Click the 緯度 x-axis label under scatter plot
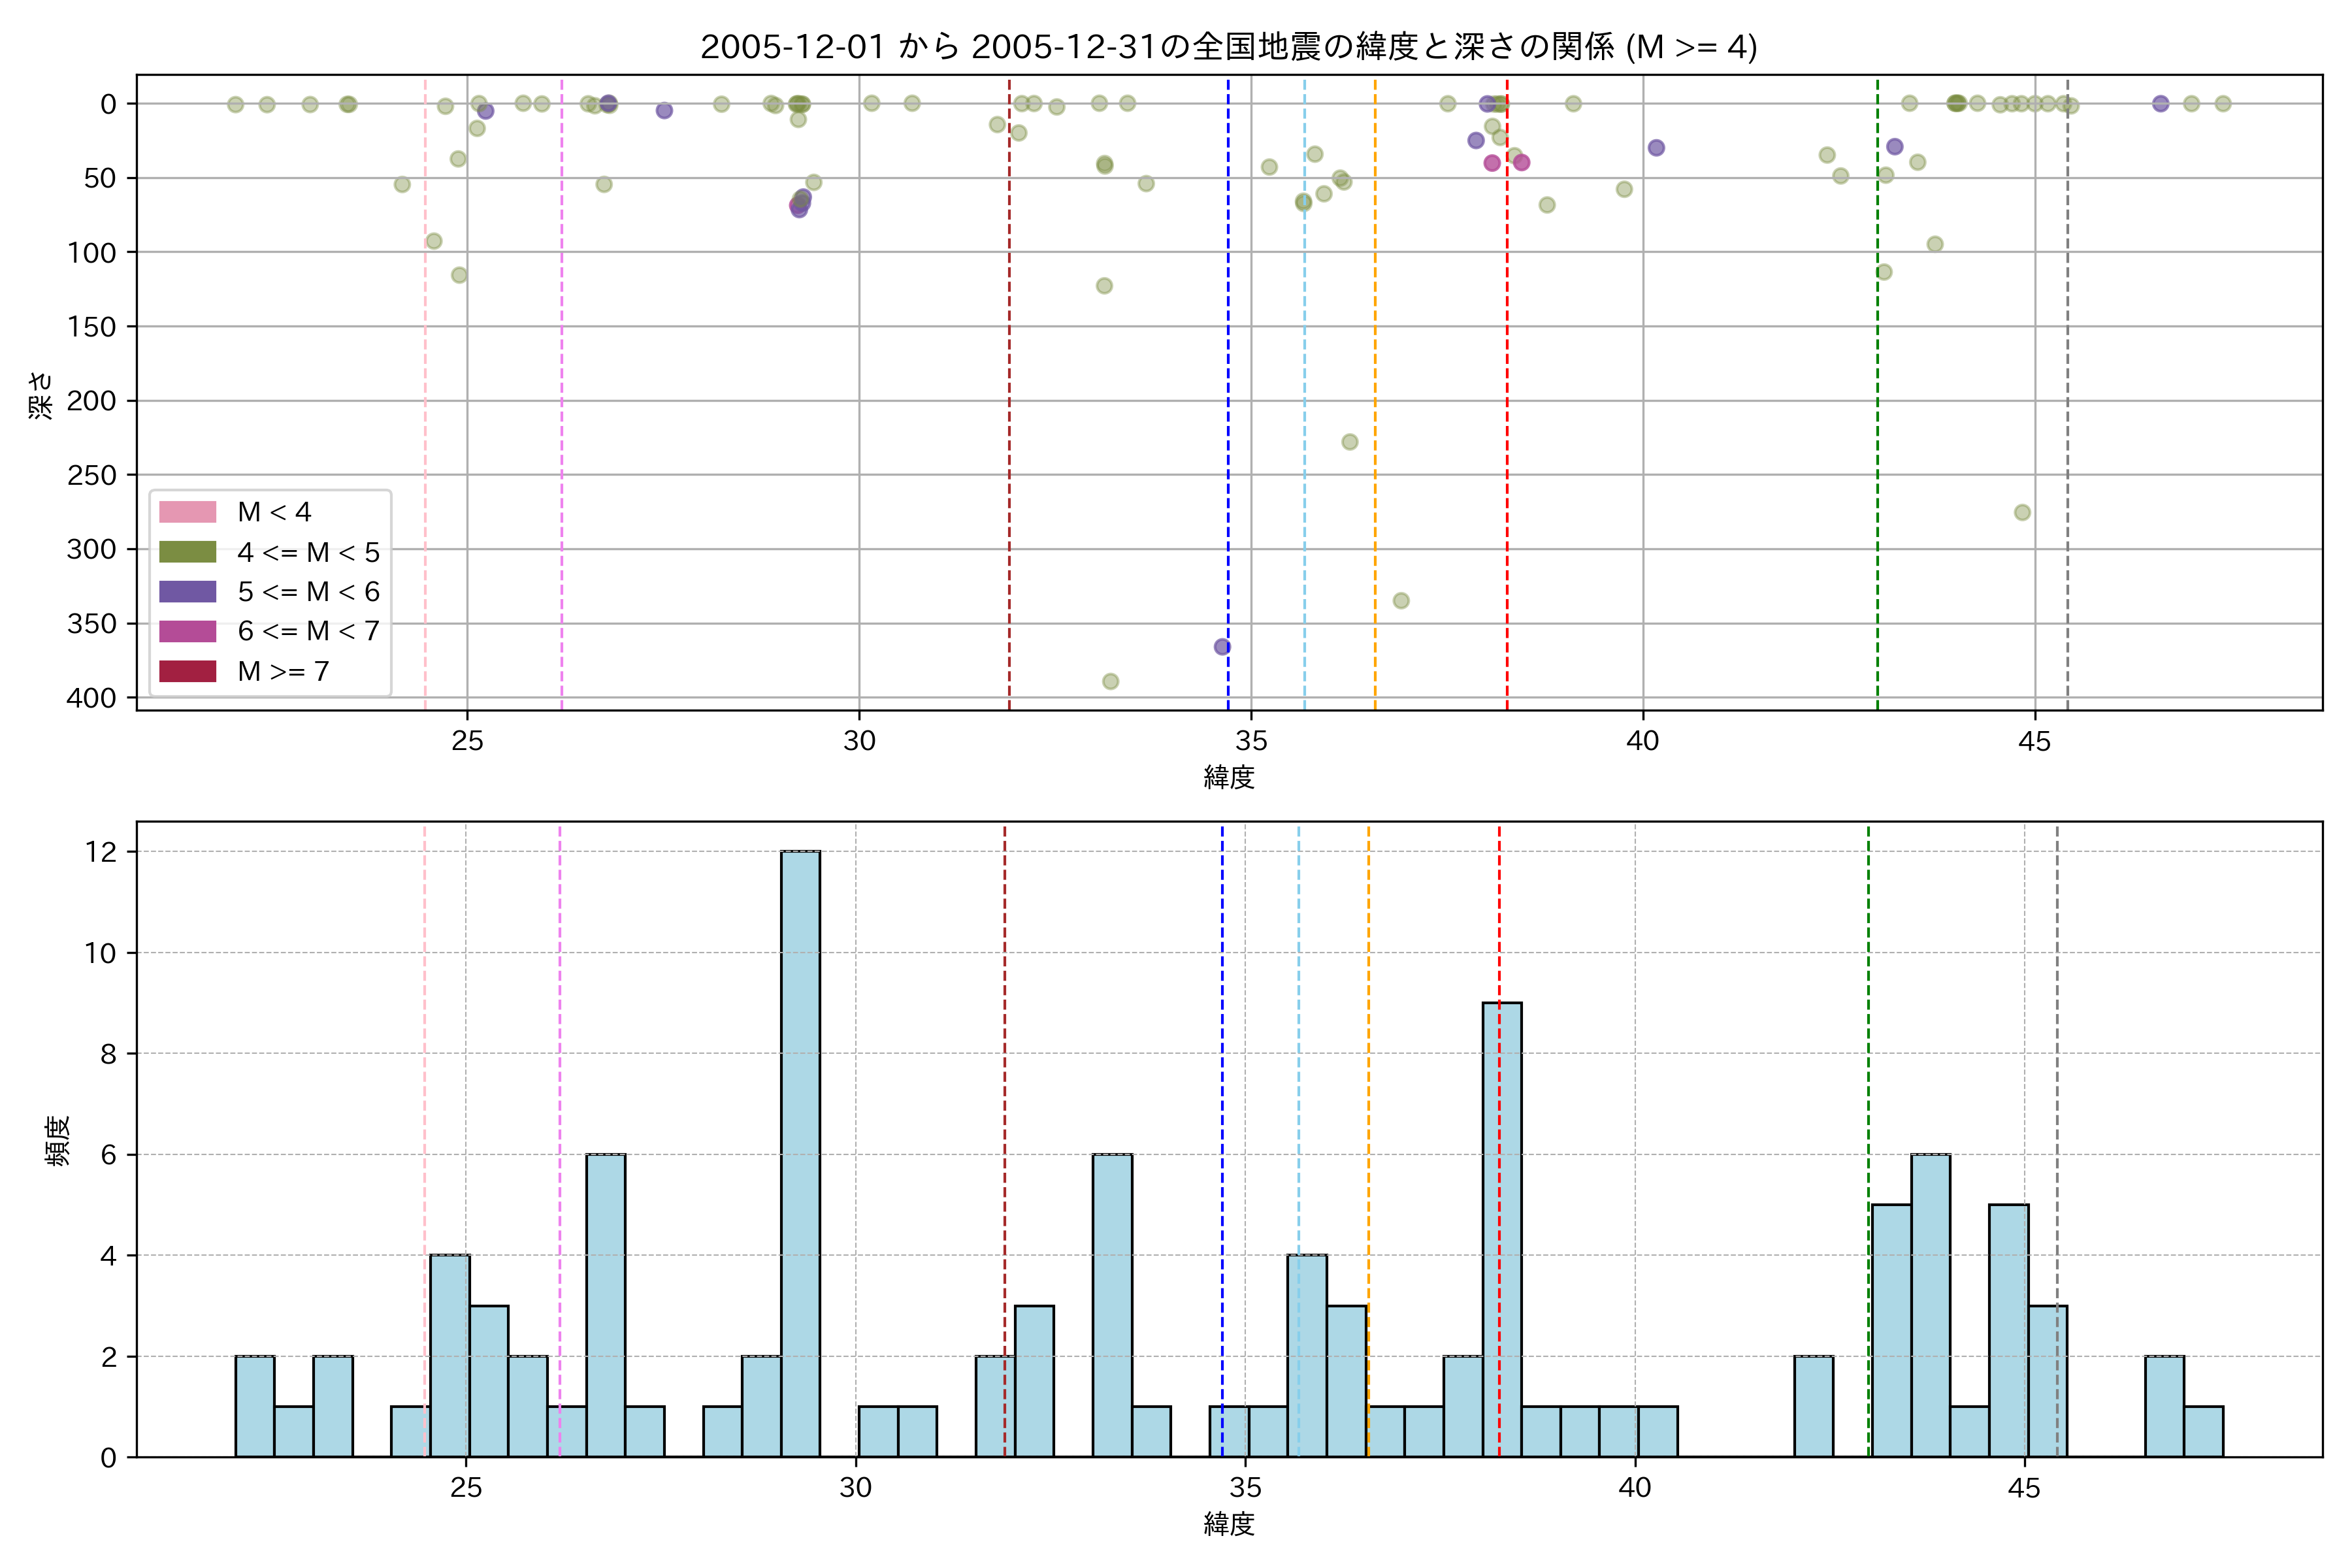Viewport: 2352px width, 1568px height. click(x=1228, y=777)
